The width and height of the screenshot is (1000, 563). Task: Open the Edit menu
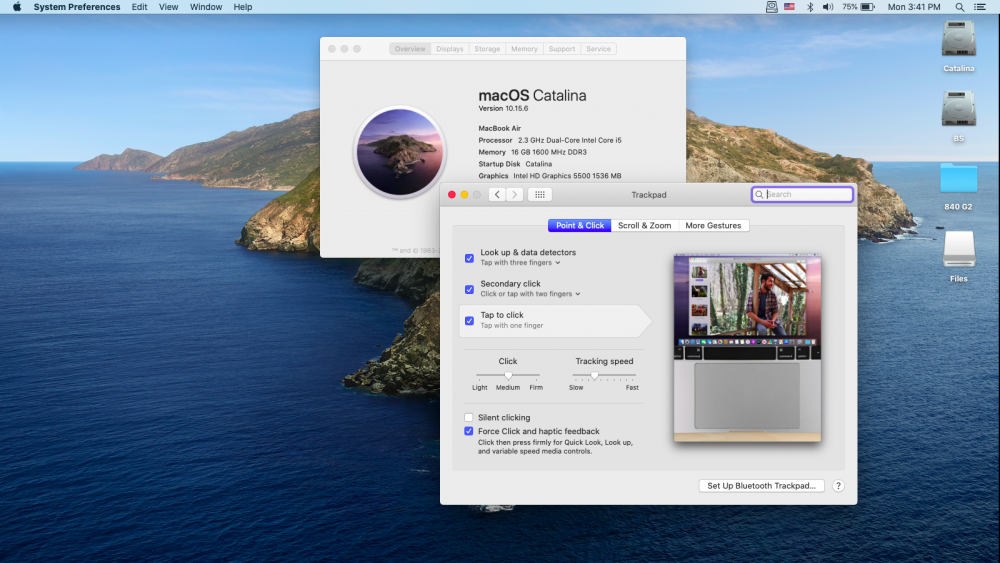pos(139,7)
